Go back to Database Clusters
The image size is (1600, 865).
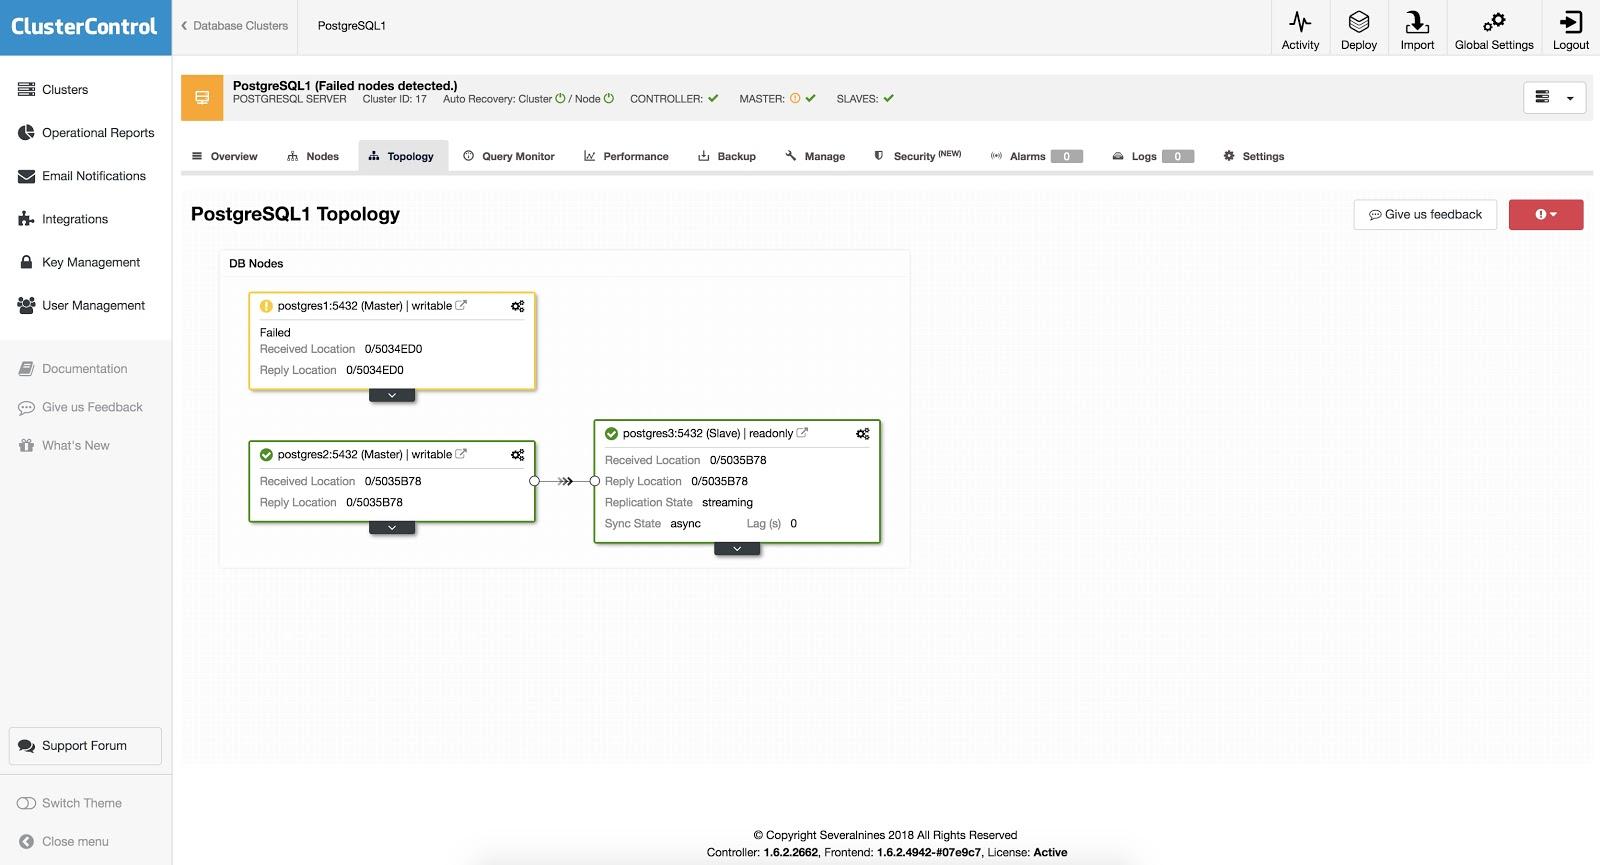(x=235, y=26)
